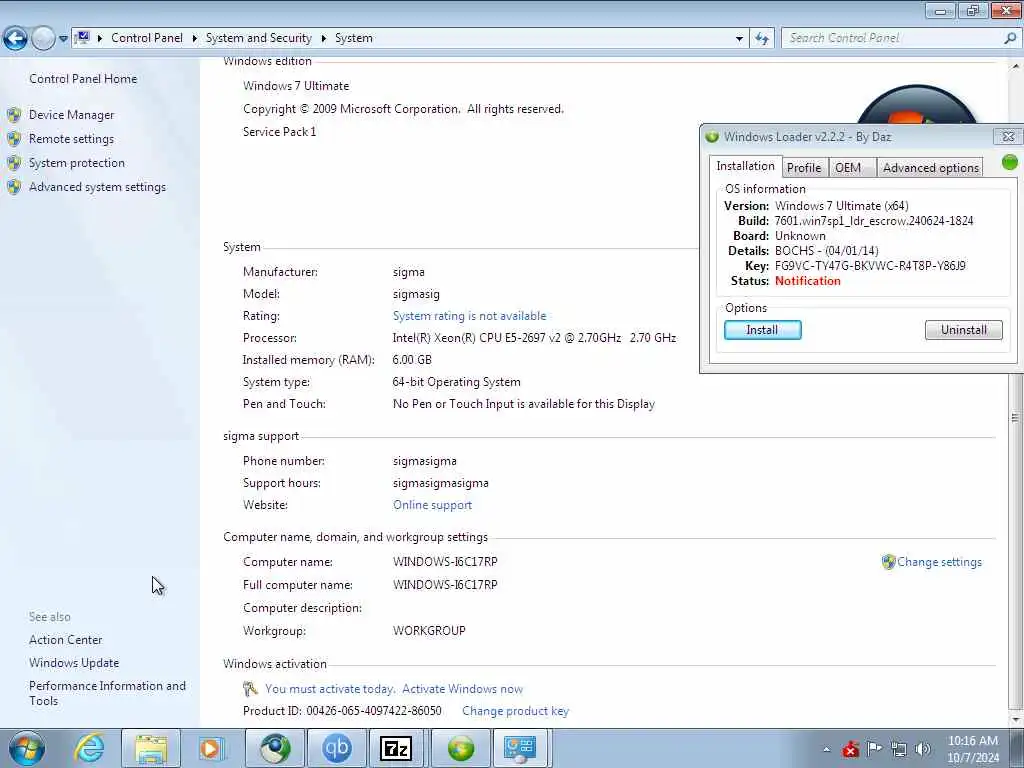The image size is (1024, 768).
Task: Click the green status indicator in Loader
Action: pyautogui.click(x=1009, y=162)
